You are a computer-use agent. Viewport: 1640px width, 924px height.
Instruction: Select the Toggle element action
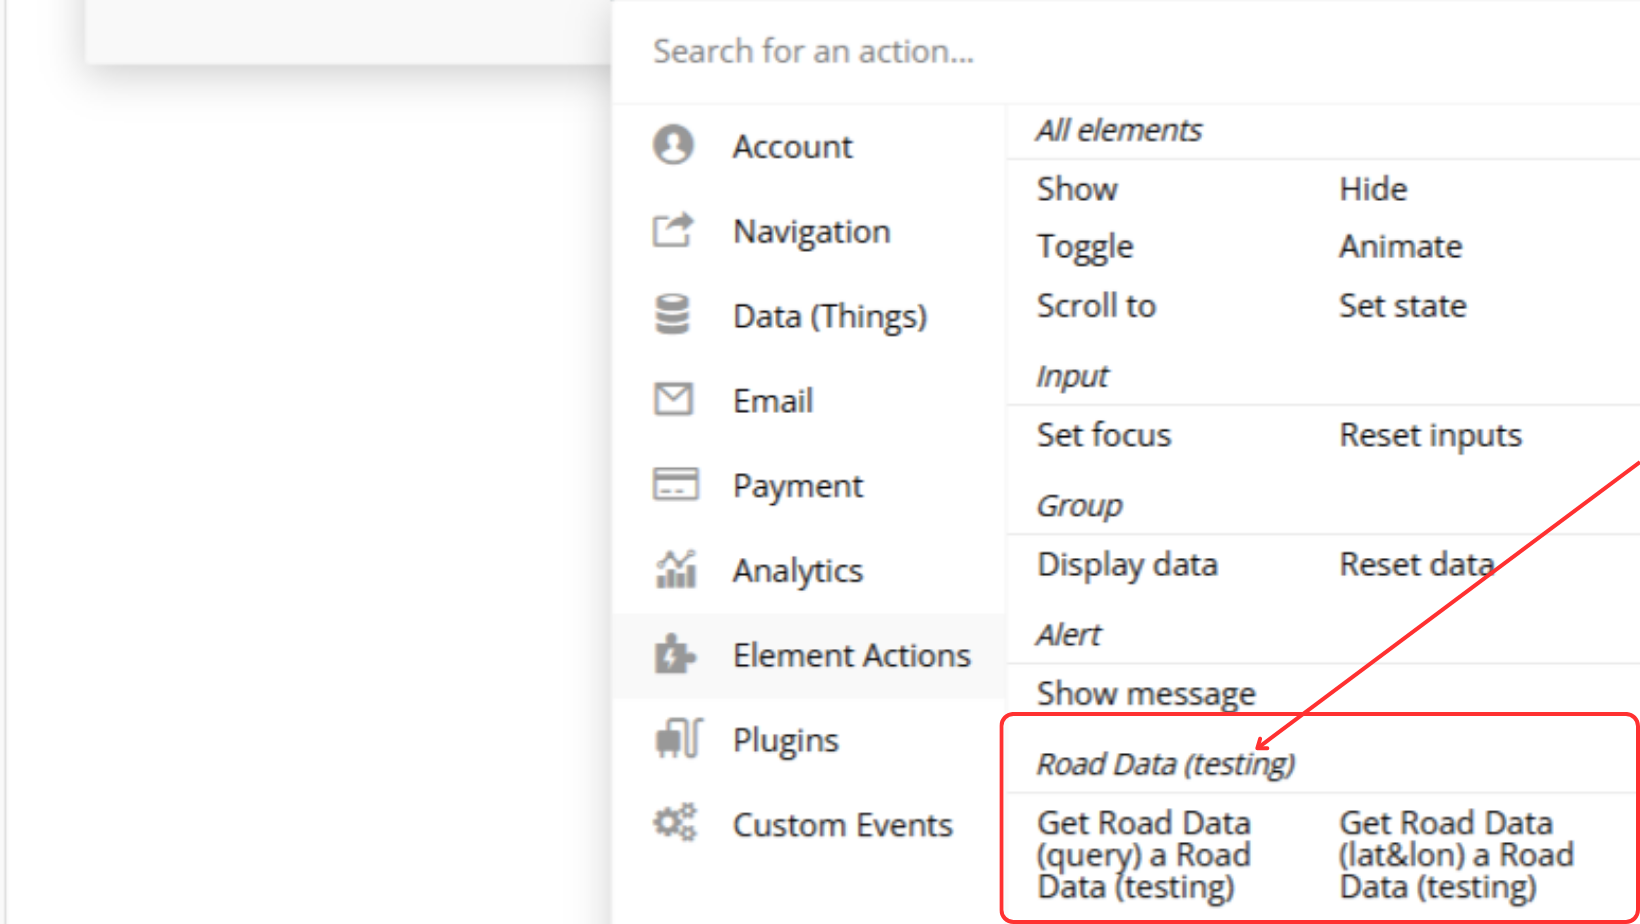(1085, 247)
